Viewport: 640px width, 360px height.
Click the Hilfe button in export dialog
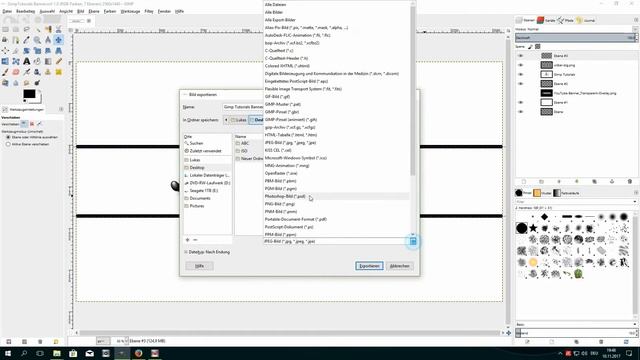tap(199, 266)
